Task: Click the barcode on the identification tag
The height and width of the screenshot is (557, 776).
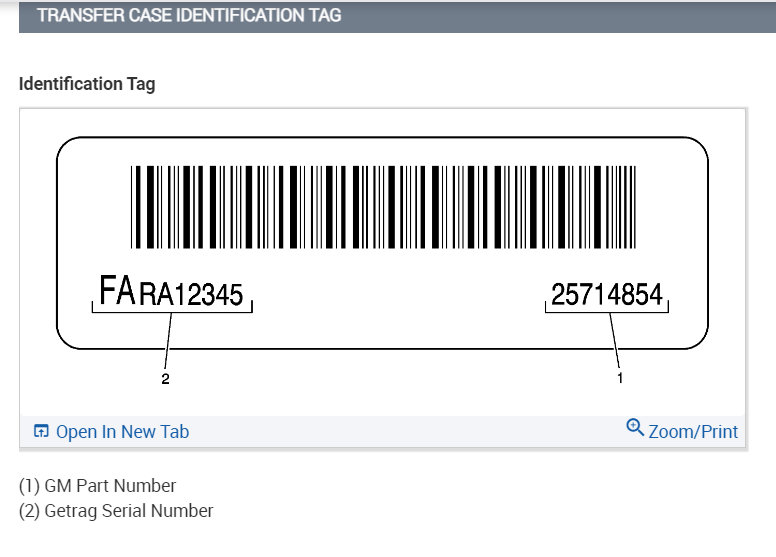Action: 382,206
